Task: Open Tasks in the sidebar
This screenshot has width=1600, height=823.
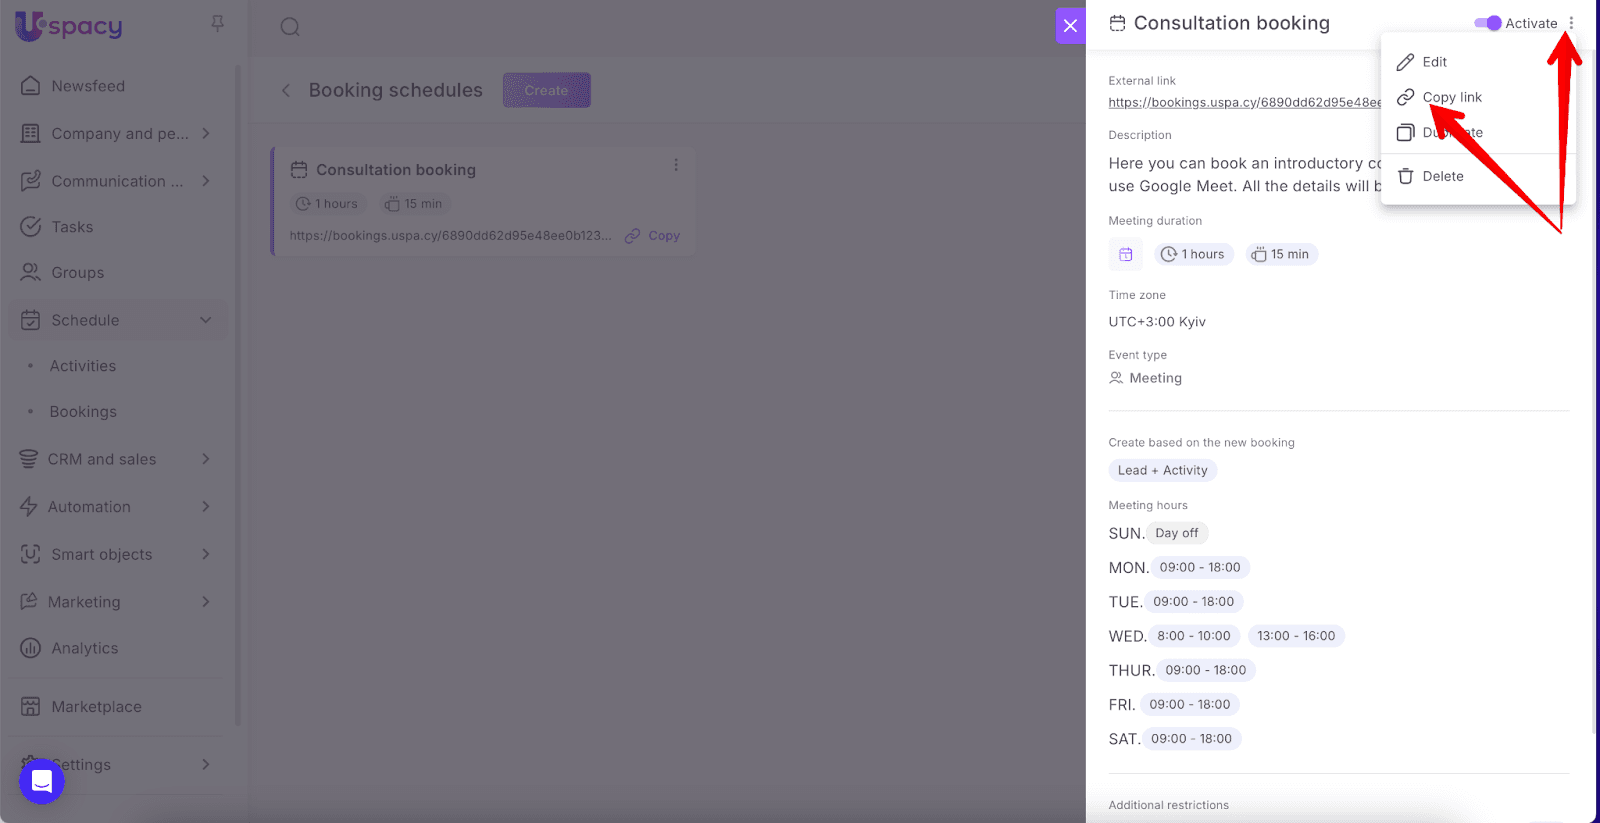Action: [x=72, y=227]
